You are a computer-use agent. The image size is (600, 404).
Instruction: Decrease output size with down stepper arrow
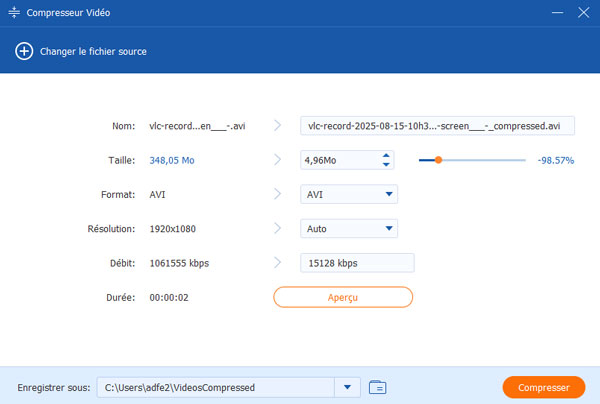pos(386,165)
